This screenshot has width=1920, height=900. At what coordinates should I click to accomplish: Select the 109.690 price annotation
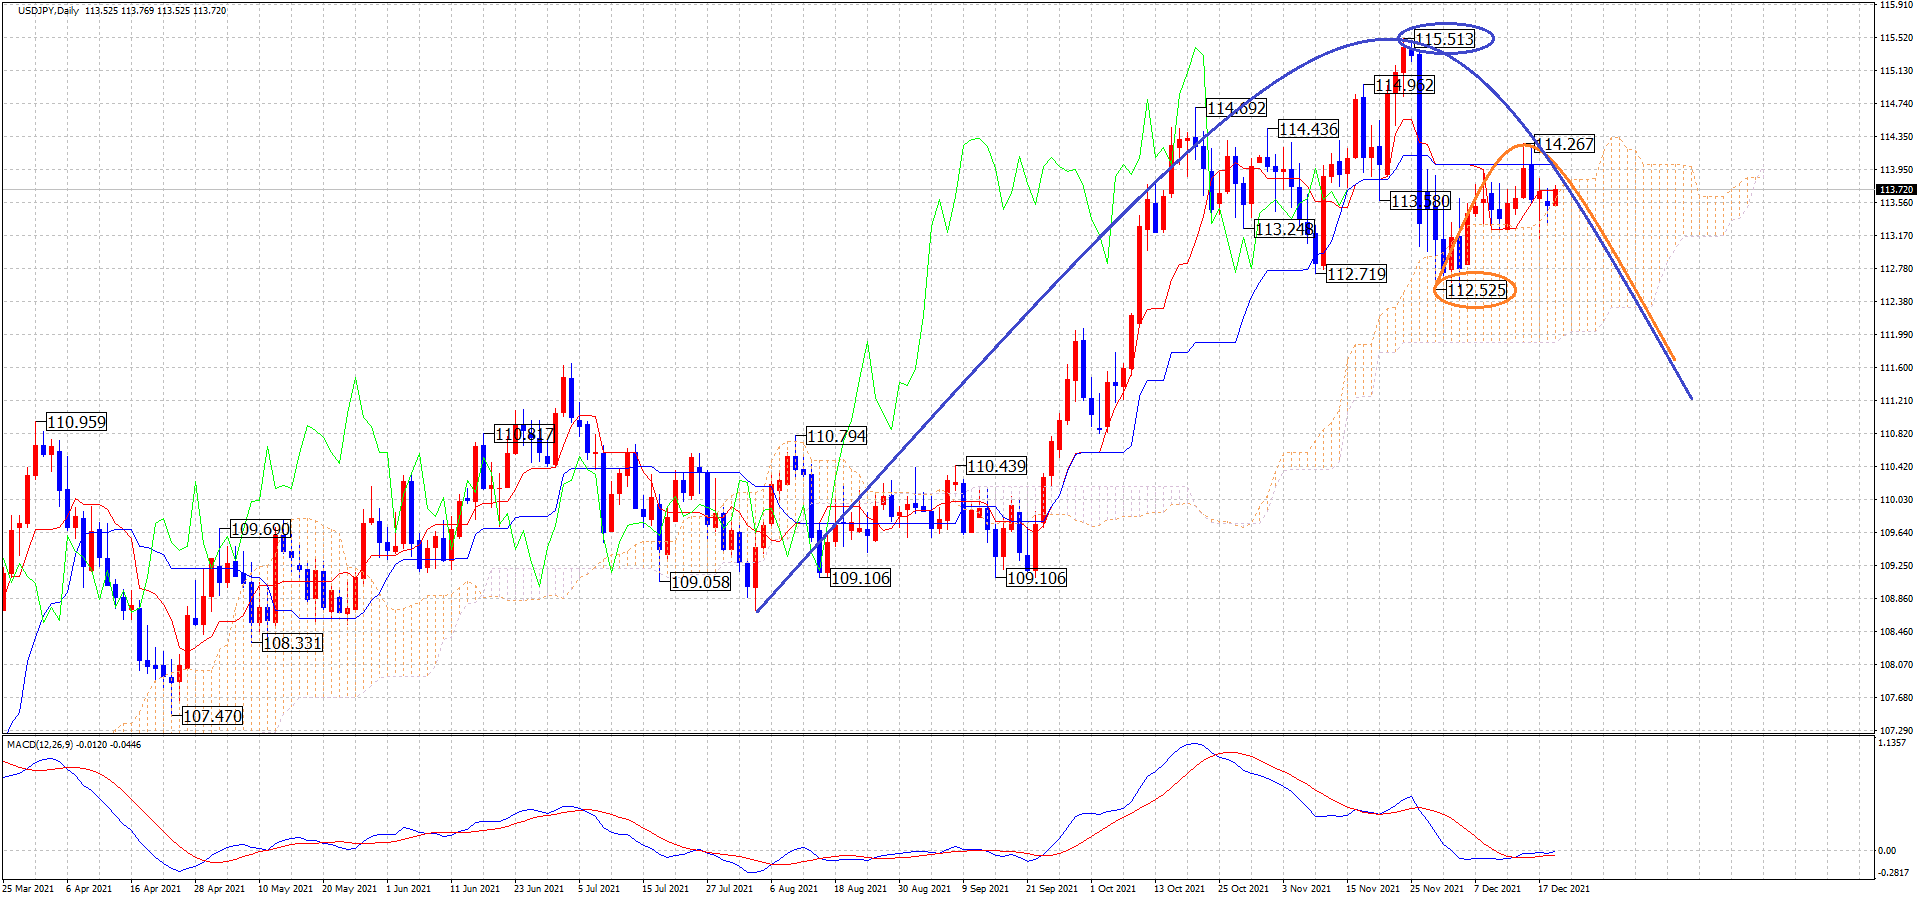pos(260,529)
